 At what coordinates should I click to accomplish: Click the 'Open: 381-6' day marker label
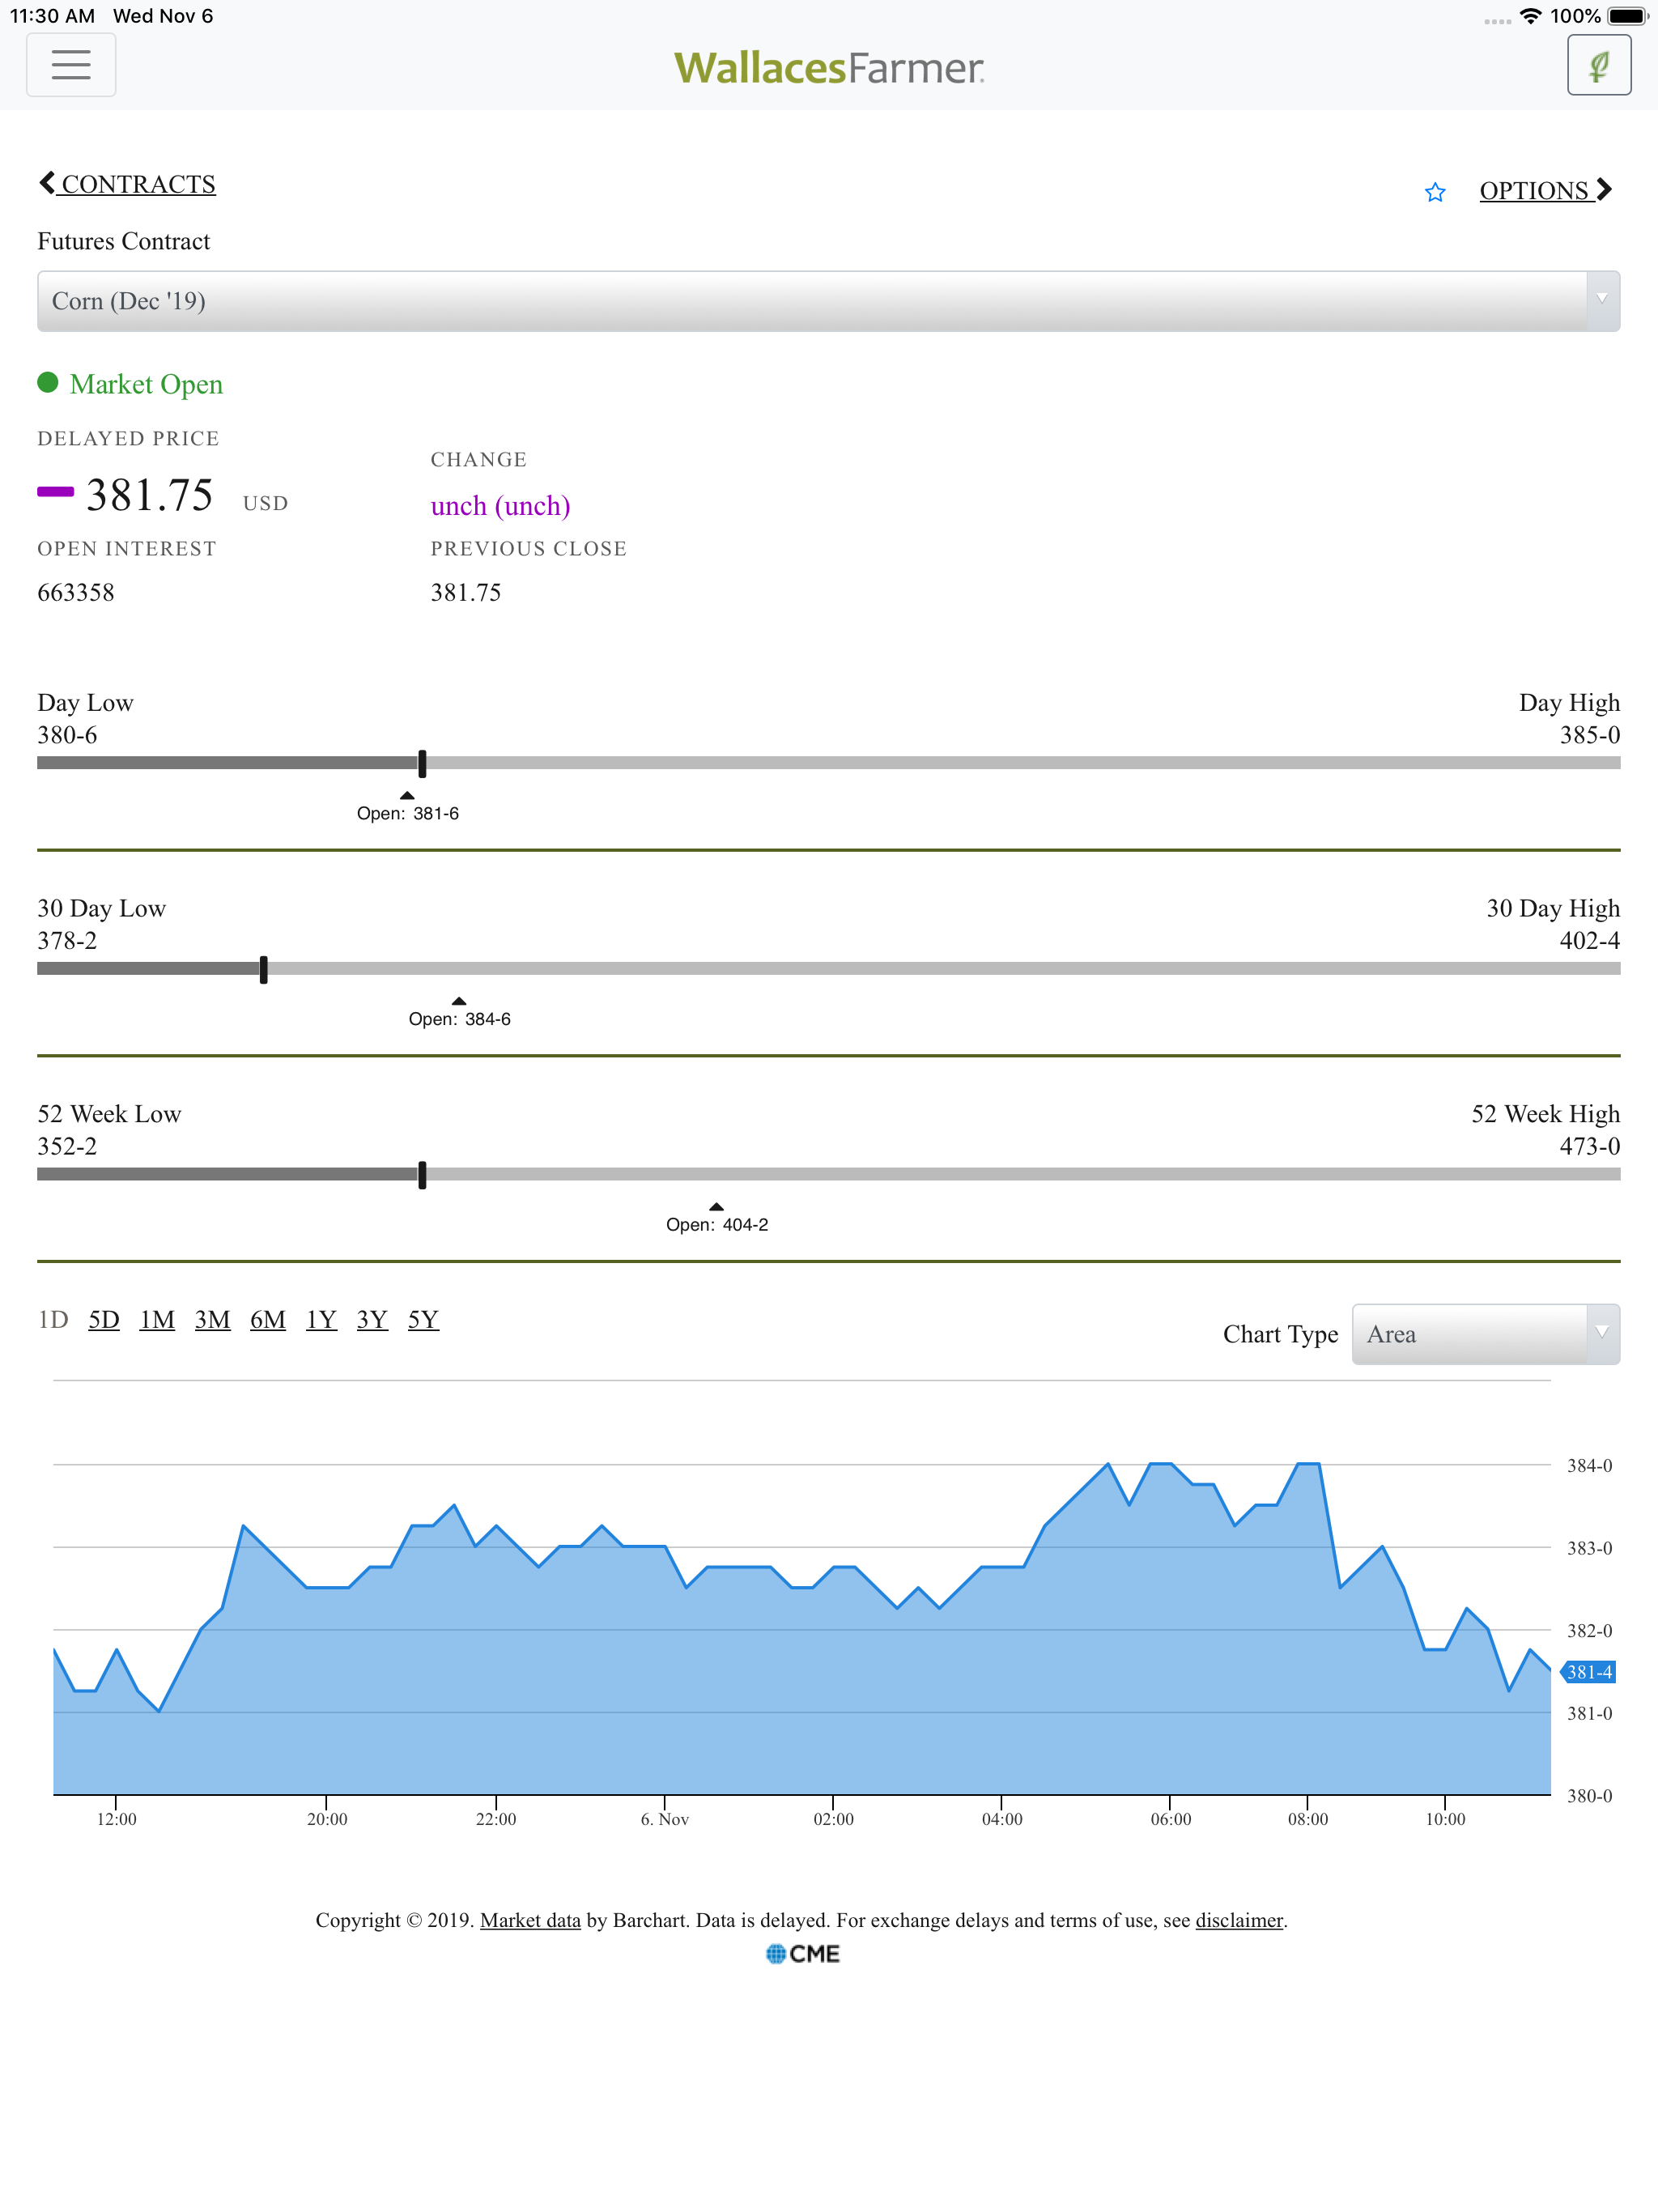408,814
